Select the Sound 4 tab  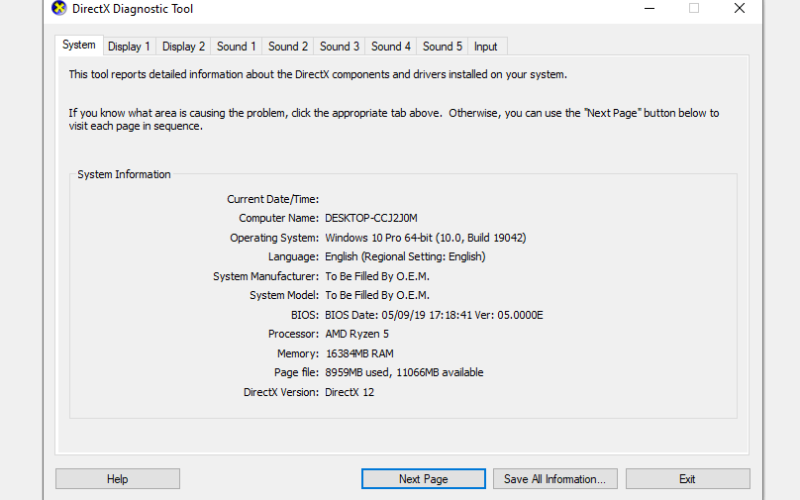click(391, 46)
